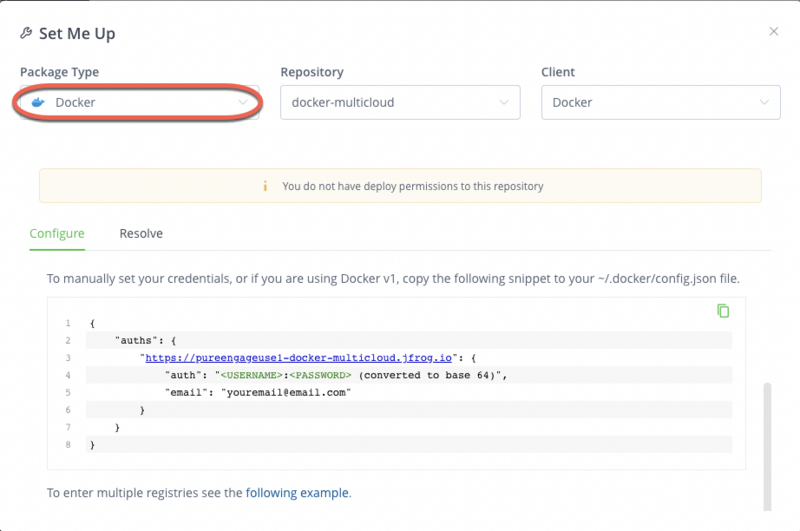Click the '~/.docker/config.json' instruction sentence

pos(393,279)
